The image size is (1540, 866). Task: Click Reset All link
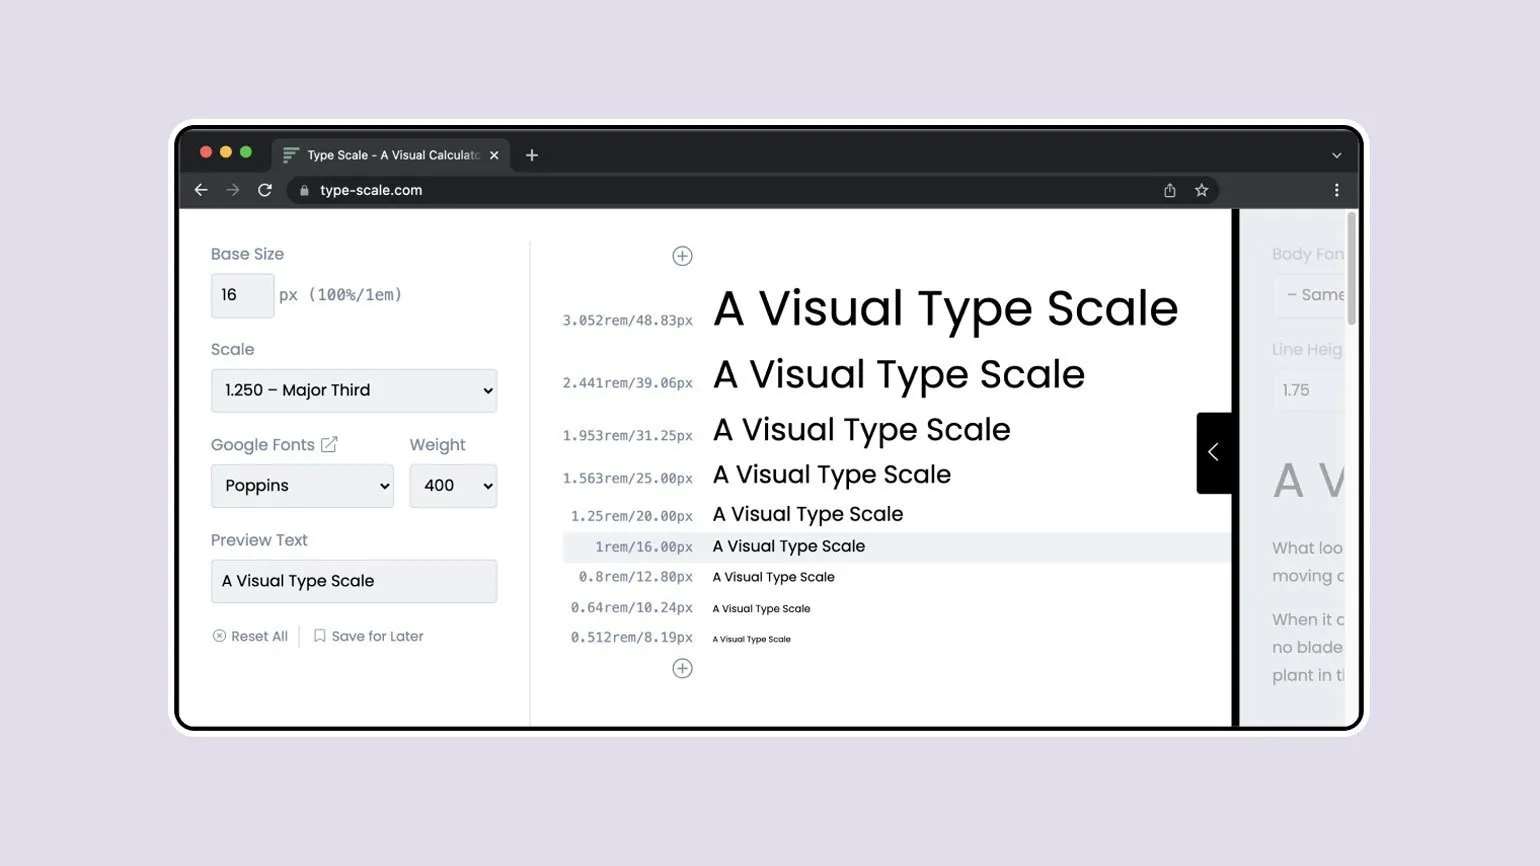pos(250,636)
